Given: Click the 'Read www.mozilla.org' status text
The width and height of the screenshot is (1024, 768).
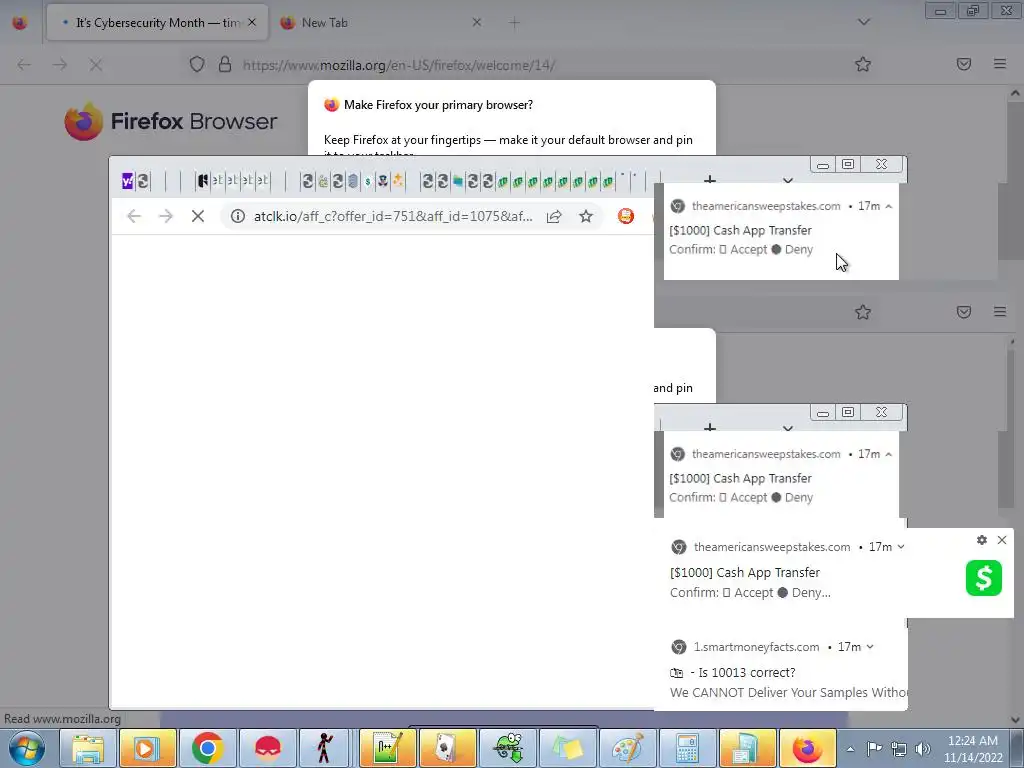Looking at the screenshot, I should click(x=62, y=719).
